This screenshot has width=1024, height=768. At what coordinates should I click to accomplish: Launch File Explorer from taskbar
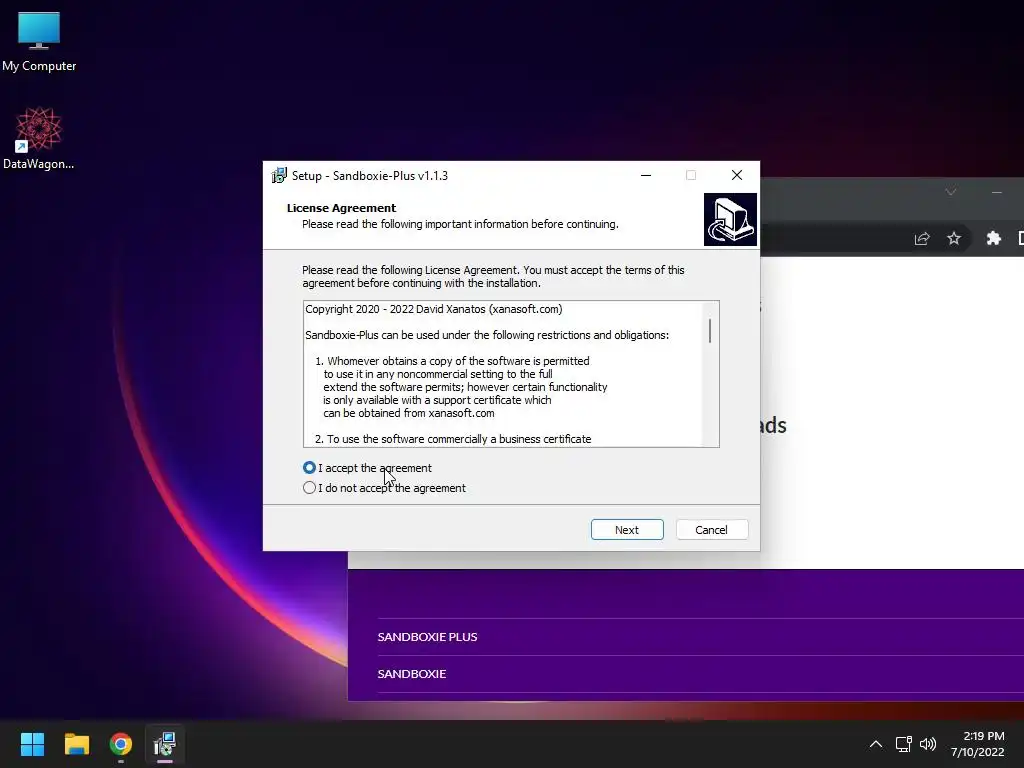coord(76,744)
